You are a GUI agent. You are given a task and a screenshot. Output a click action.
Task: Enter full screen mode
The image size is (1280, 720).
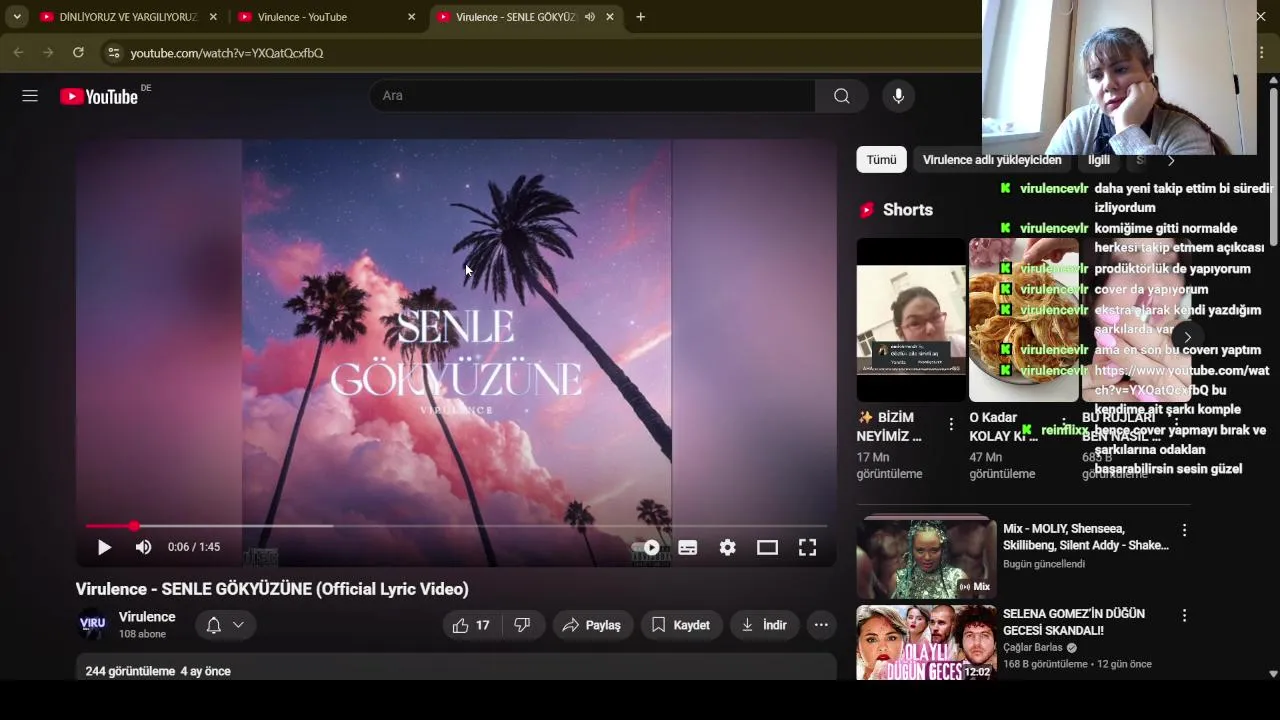pos(807,547)
